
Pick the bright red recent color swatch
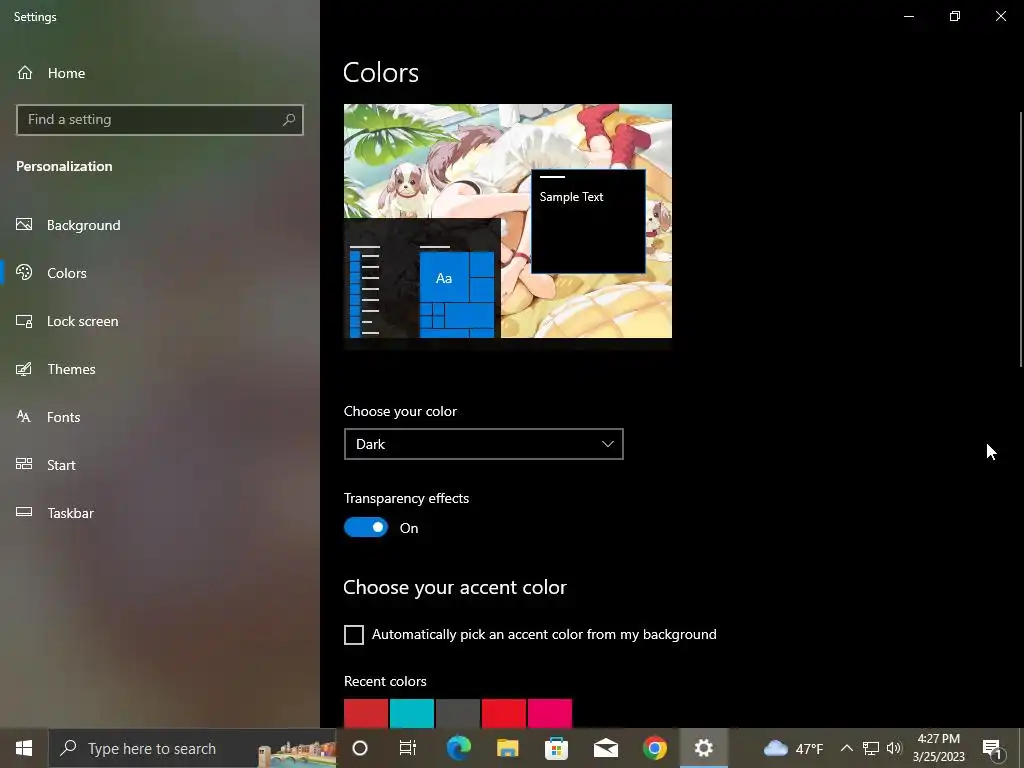pos(504,714)
